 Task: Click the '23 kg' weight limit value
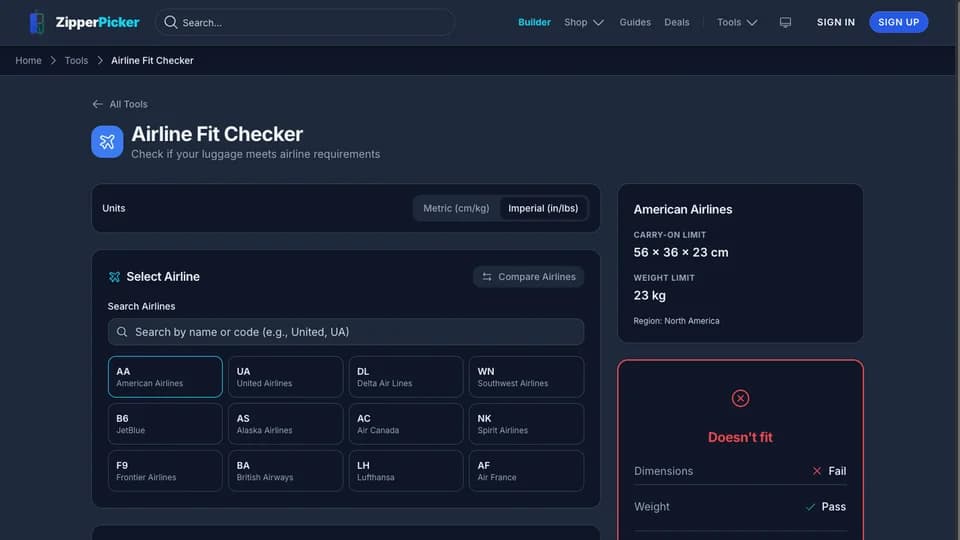(650, 295)
